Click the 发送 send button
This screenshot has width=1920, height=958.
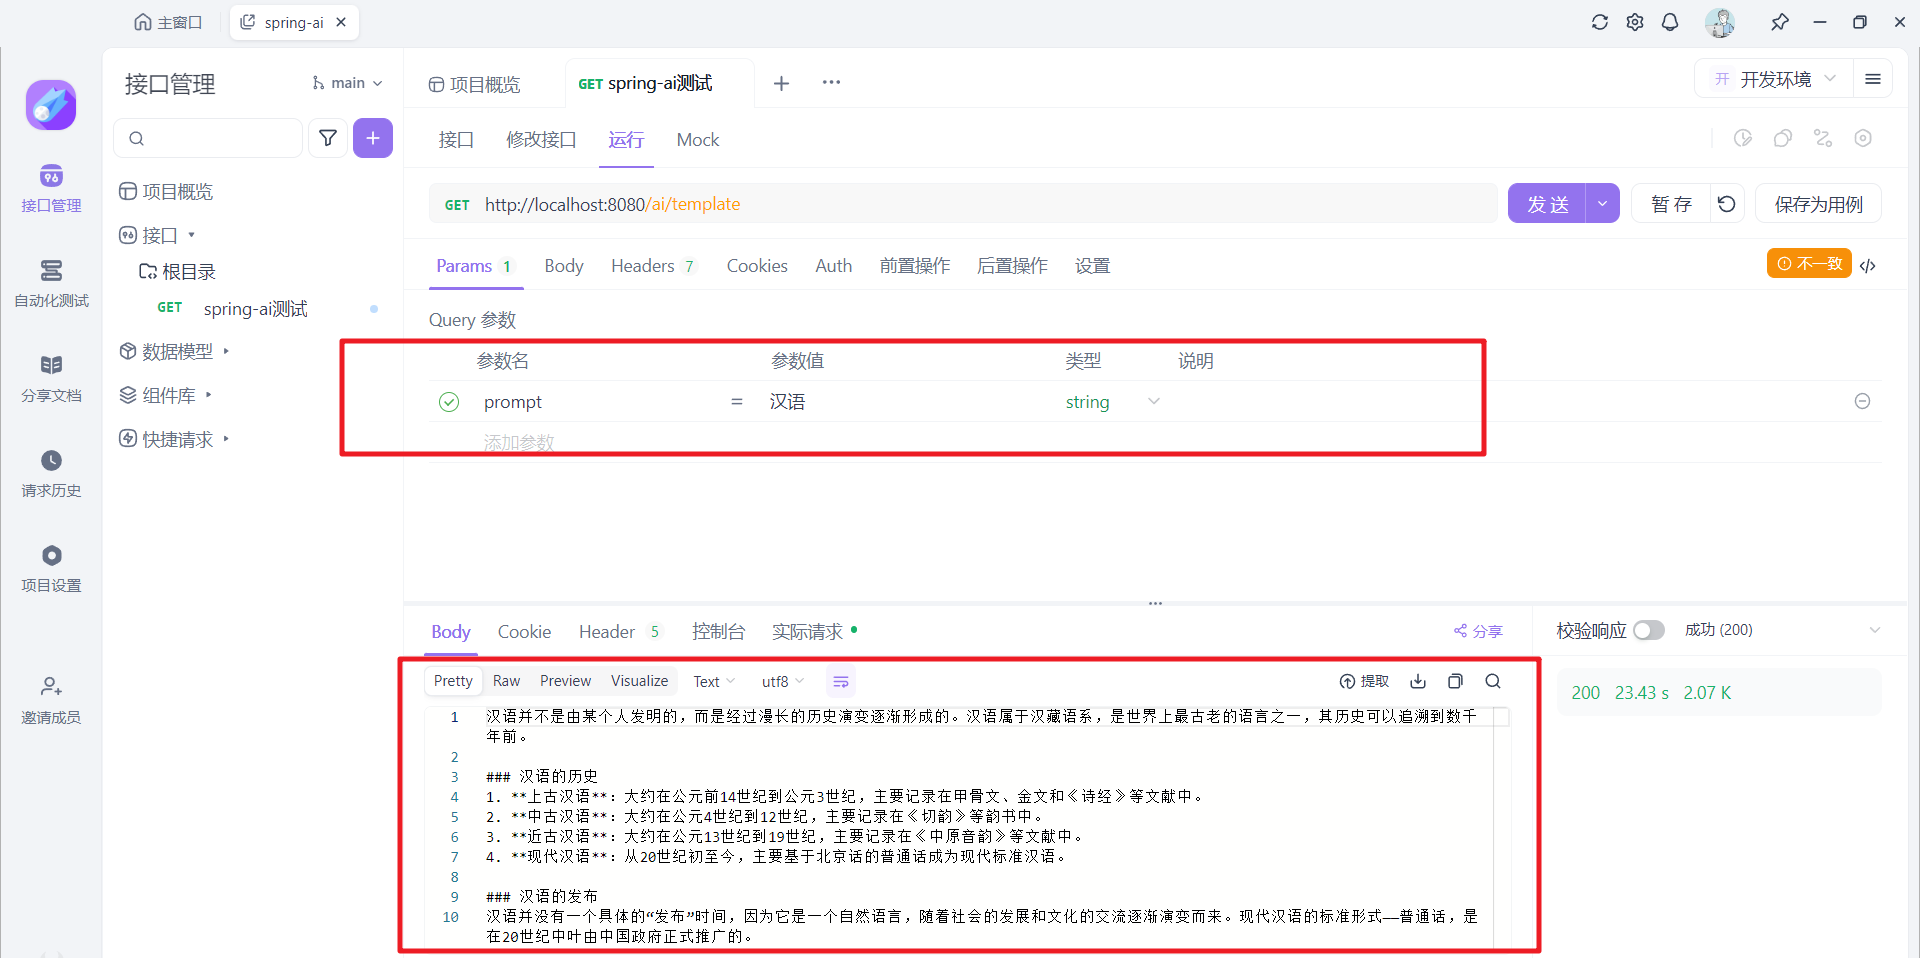(1547, 204)
